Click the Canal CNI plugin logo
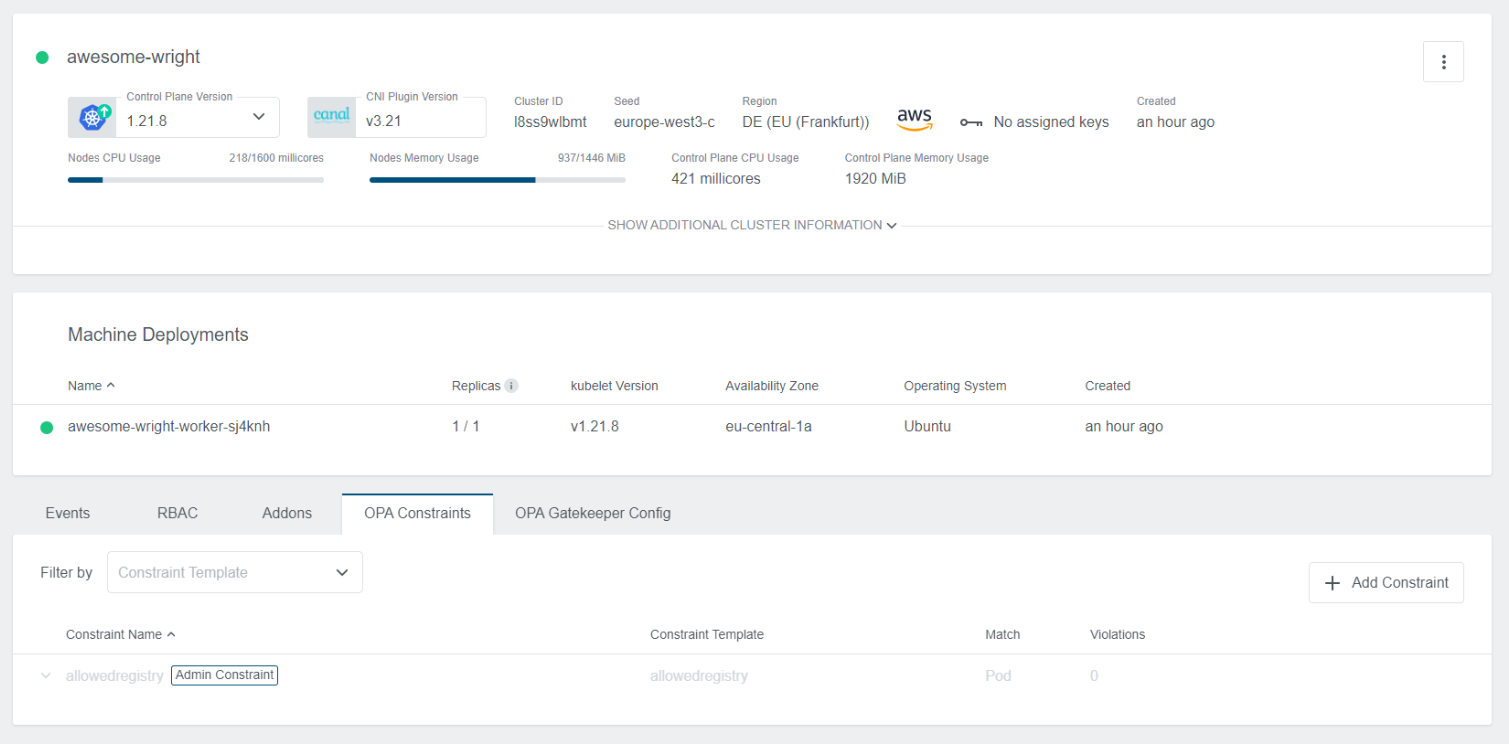The image size is (1509, 744). click(331, 116)
